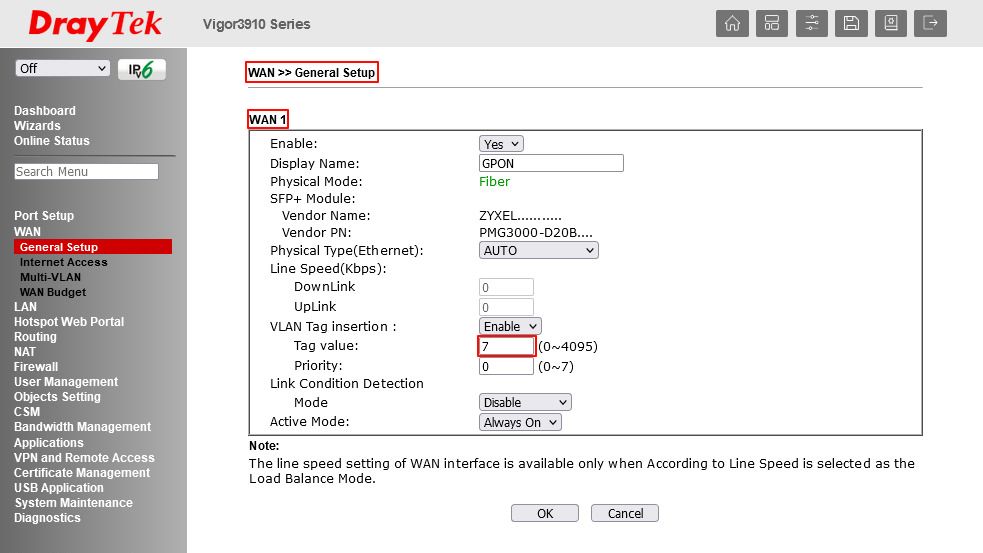The image size is (983, 553).
Task: Open Bandwidth Management in the sidebar
Action: 82,427
